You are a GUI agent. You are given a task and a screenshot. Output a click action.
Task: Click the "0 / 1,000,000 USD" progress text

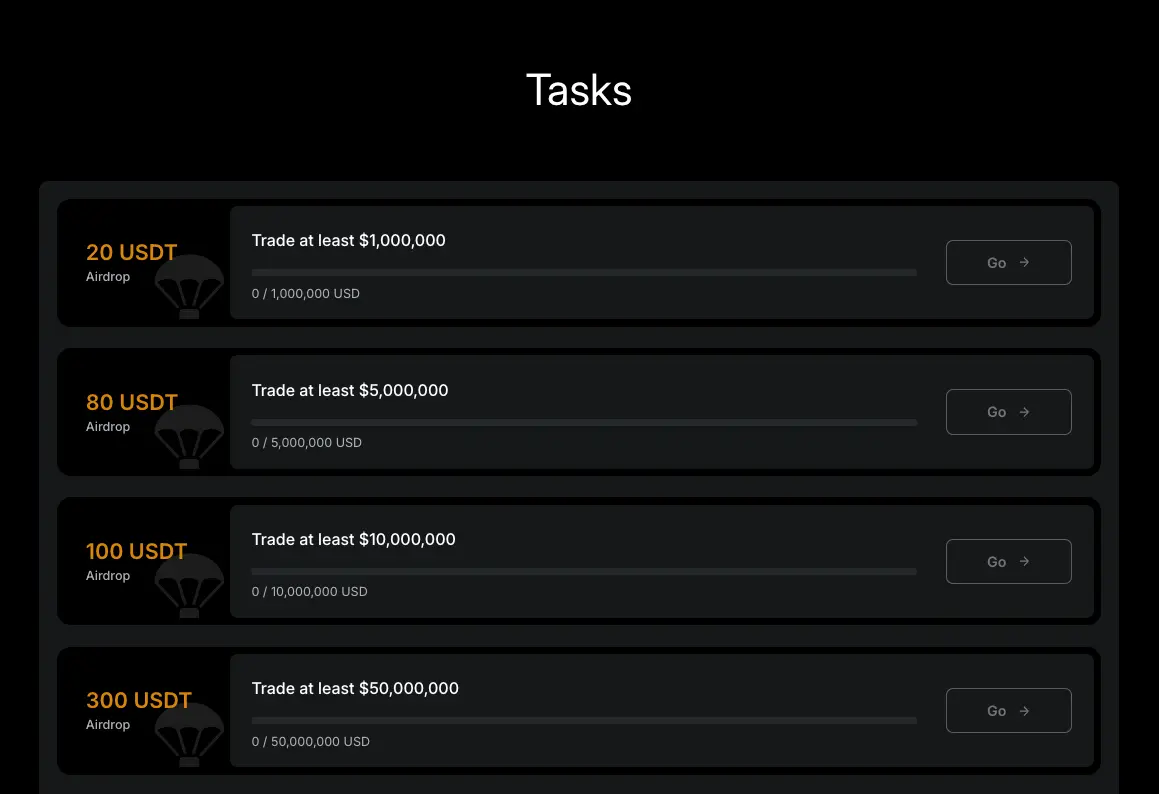point(306,294)
